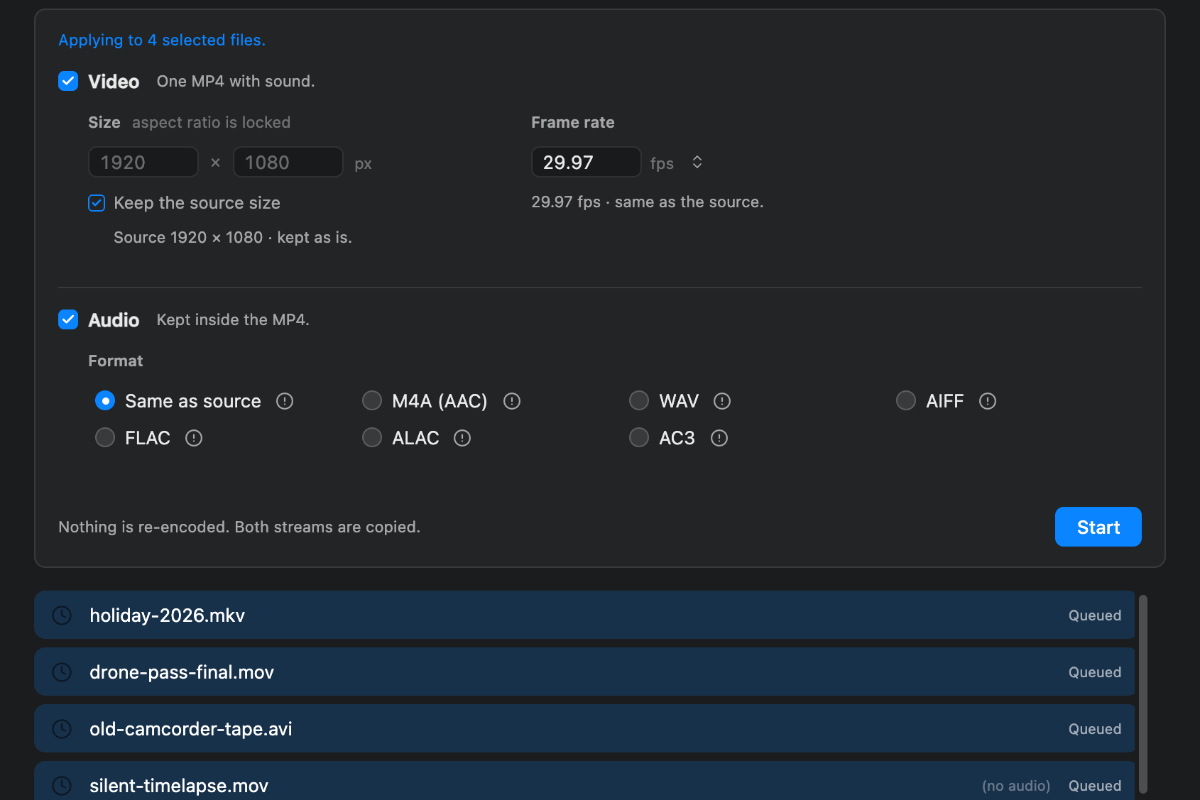Click '29.97 fps · same as the source.'

pos(647,202)
